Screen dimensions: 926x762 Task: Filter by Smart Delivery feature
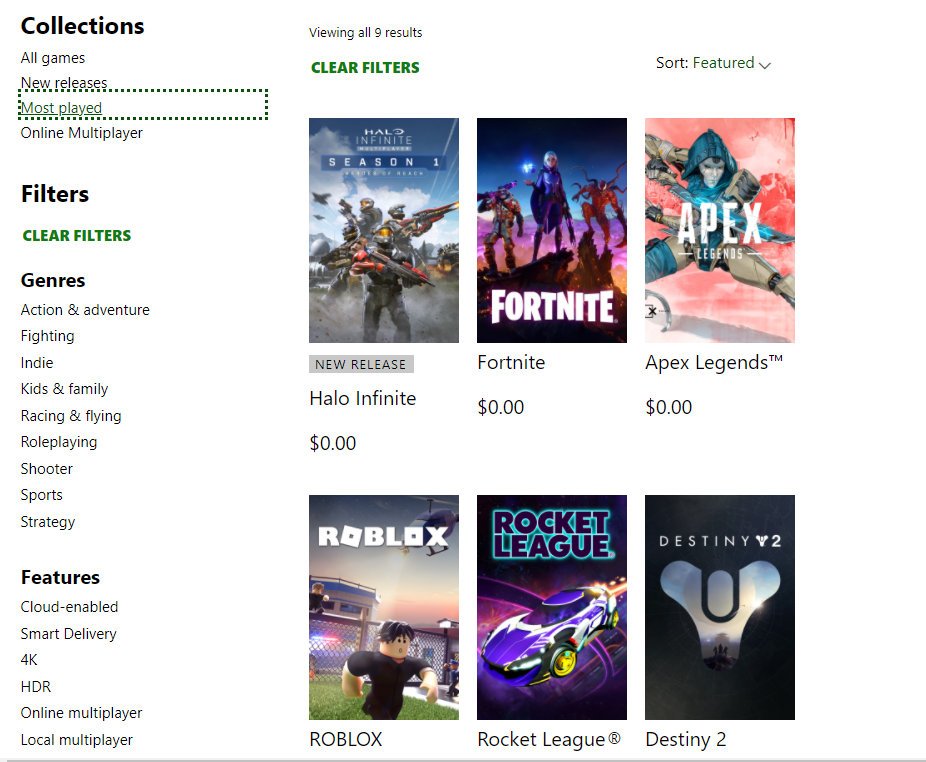[x=69, y=634]
